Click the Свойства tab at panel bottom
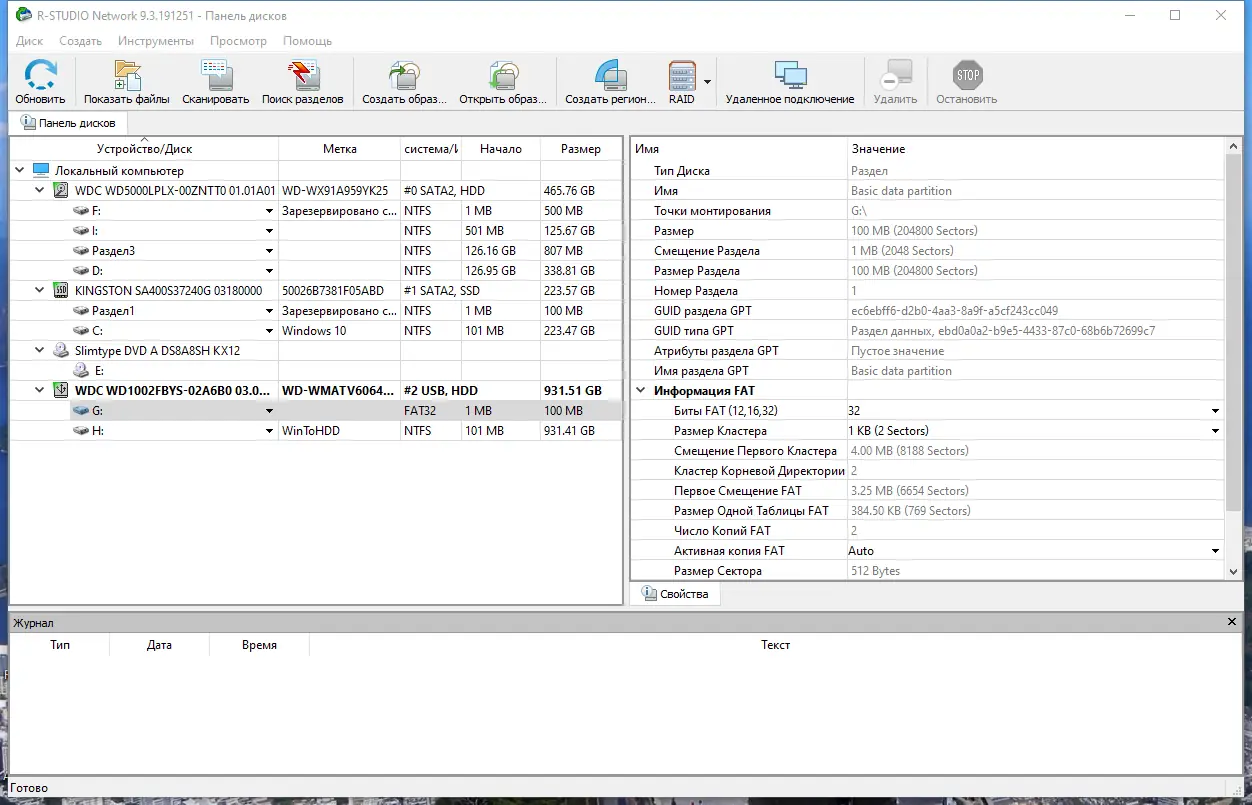This screenshot has width=1252, height=805. coord(676,593)
